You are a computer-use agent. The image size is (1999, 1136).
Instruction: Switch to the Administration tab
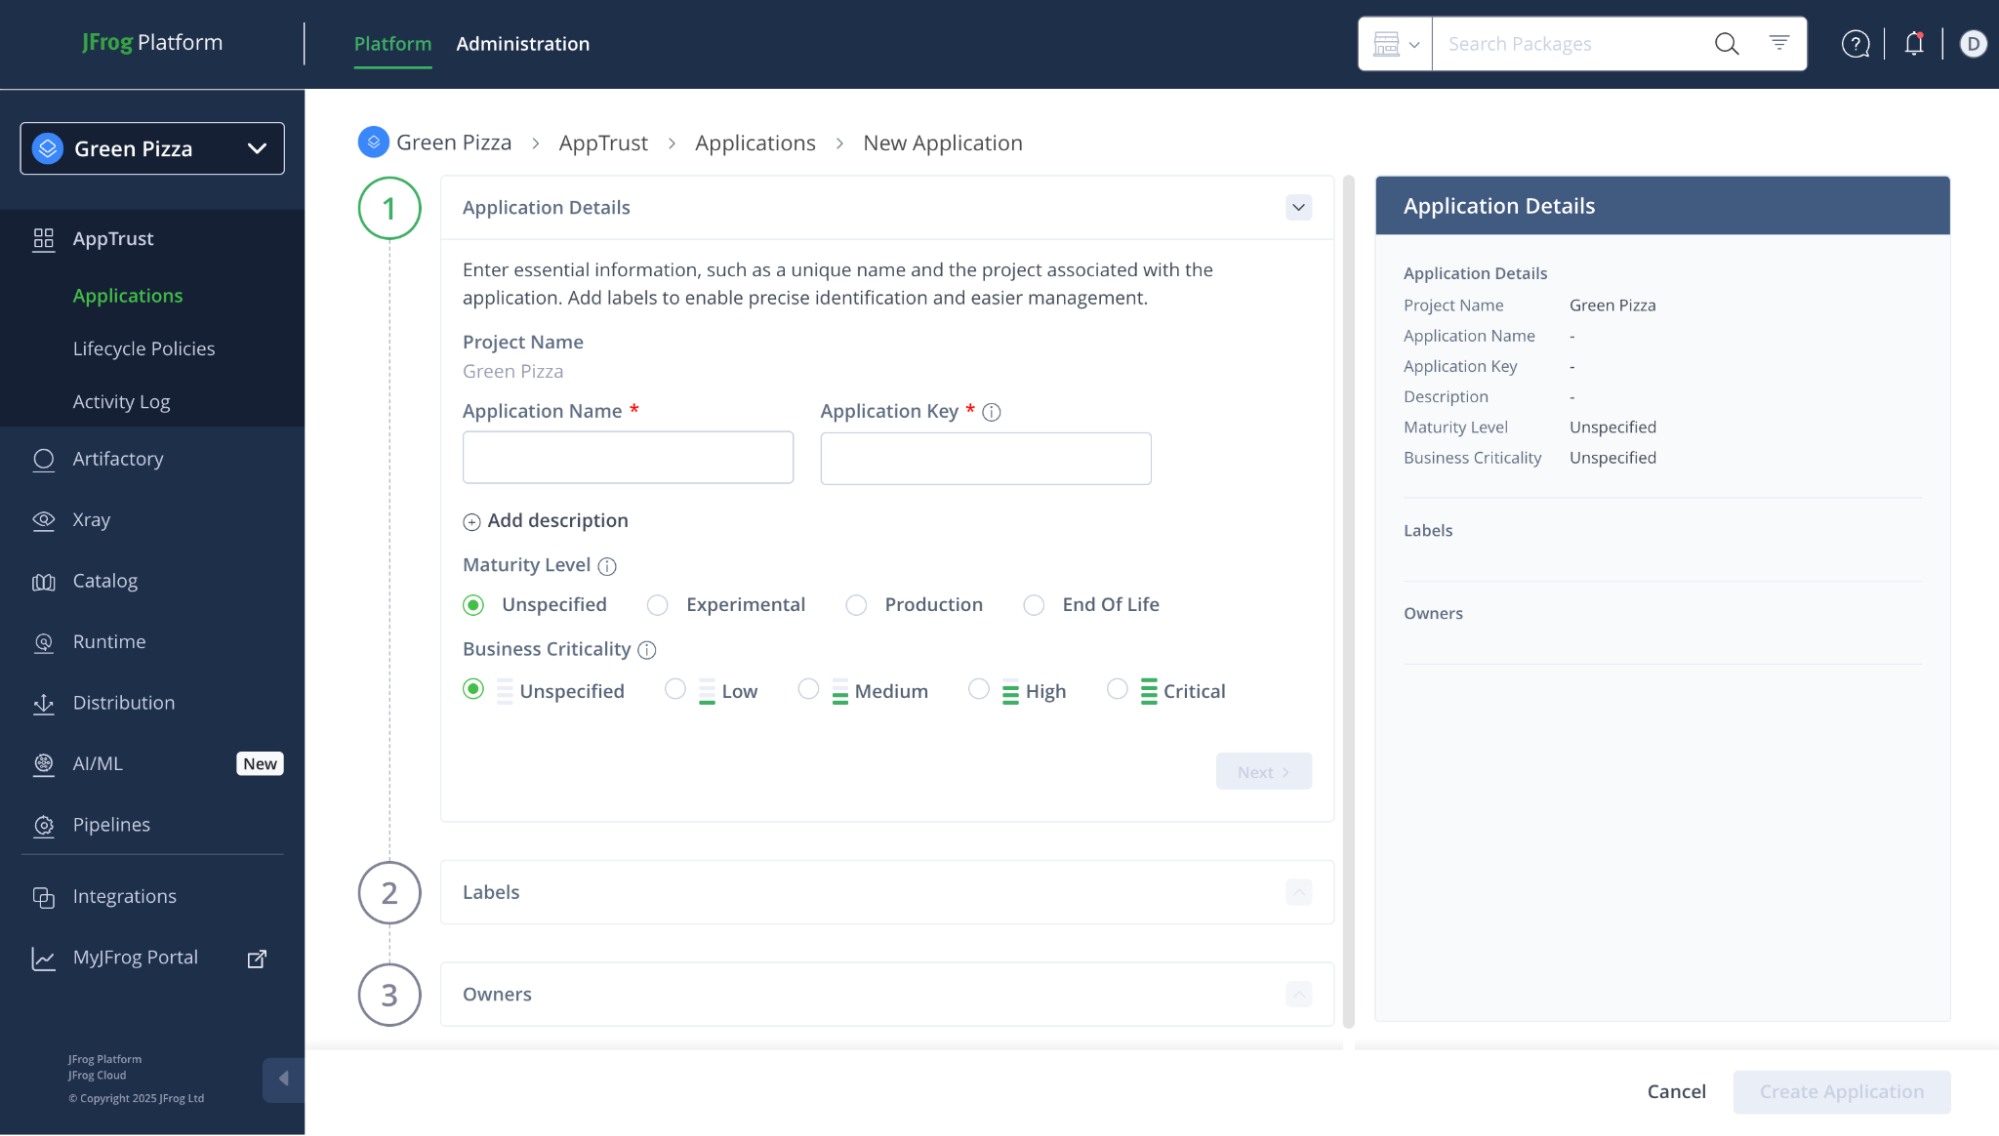coord(522,44)
